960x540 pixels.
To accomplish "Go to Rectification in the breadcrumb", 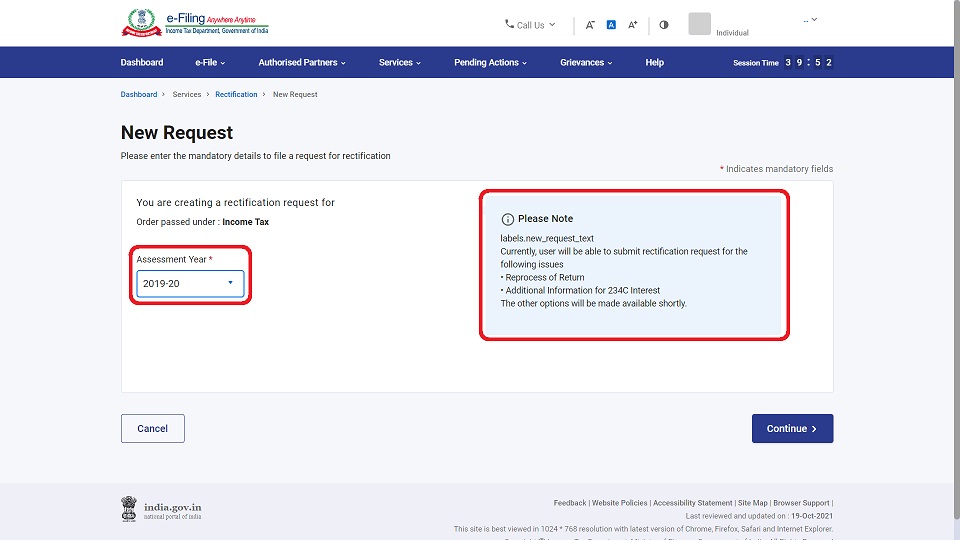I will coord(236,94).
